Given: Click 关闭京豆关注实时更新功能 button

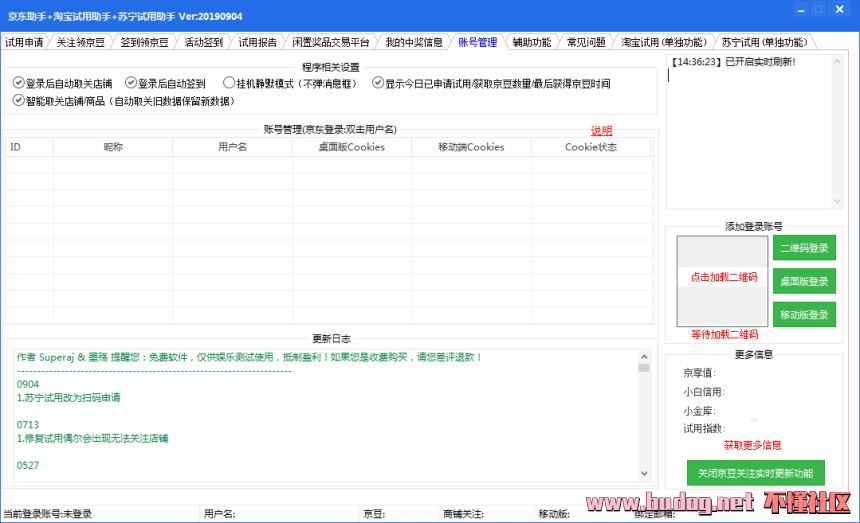Looking at the screenshot, I should (x=755, y=473).
